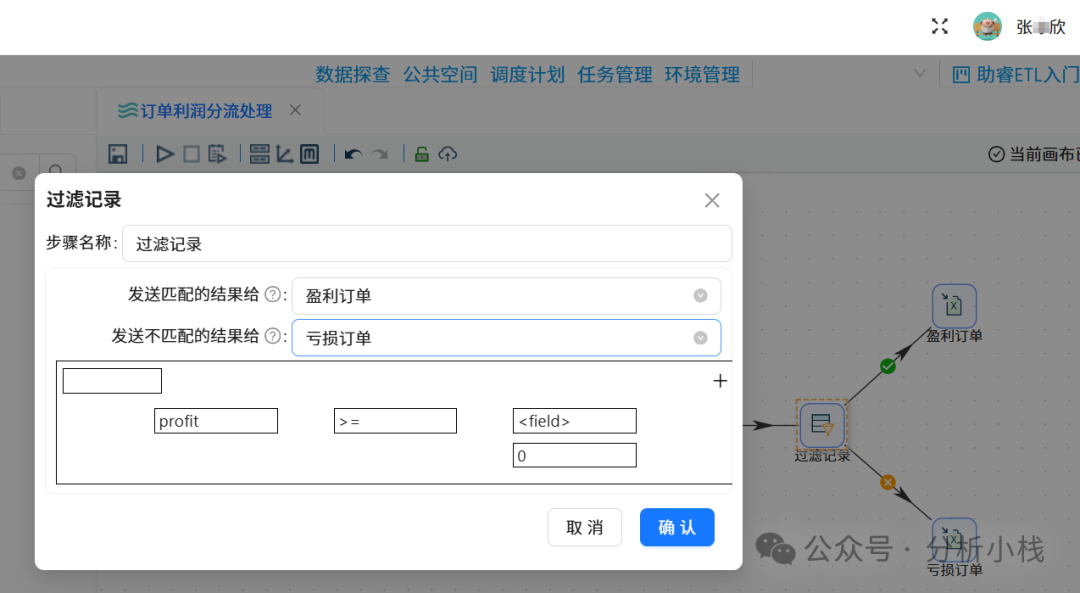Toggle fullscreen with the expand arrows icon

coord(939,26)
